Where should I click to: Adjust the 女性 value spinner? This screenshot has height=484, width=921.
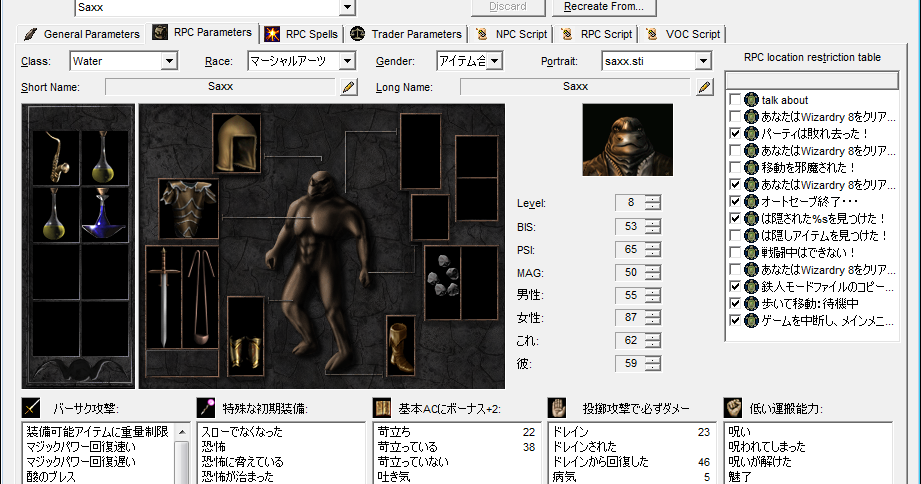(653, 318)
